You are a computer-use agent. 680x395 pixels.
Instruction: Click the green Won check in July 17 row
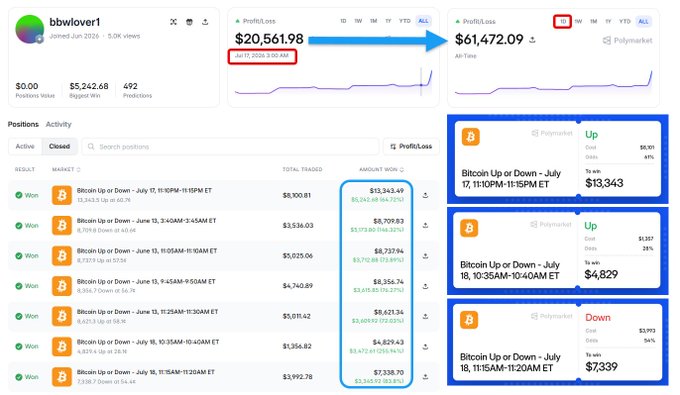click(x=19, y=195)
